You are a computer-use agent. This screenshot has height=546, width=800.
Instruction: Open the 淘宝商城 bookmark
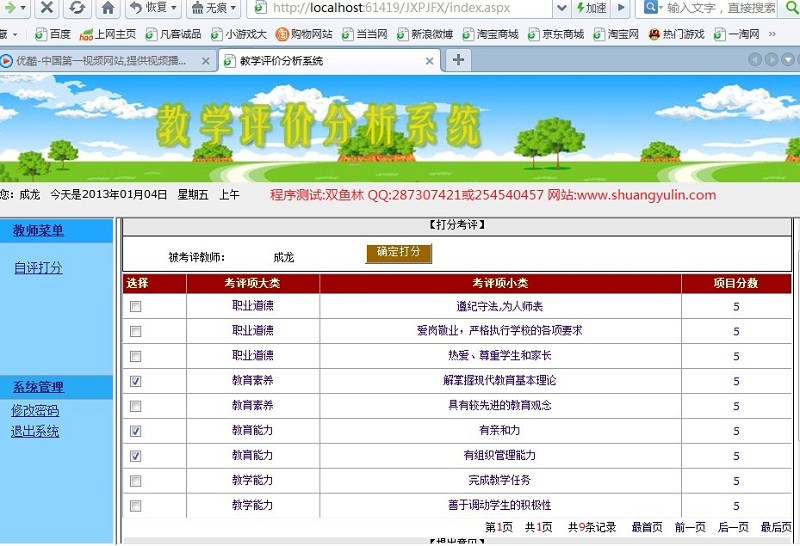tap(490, 34)
